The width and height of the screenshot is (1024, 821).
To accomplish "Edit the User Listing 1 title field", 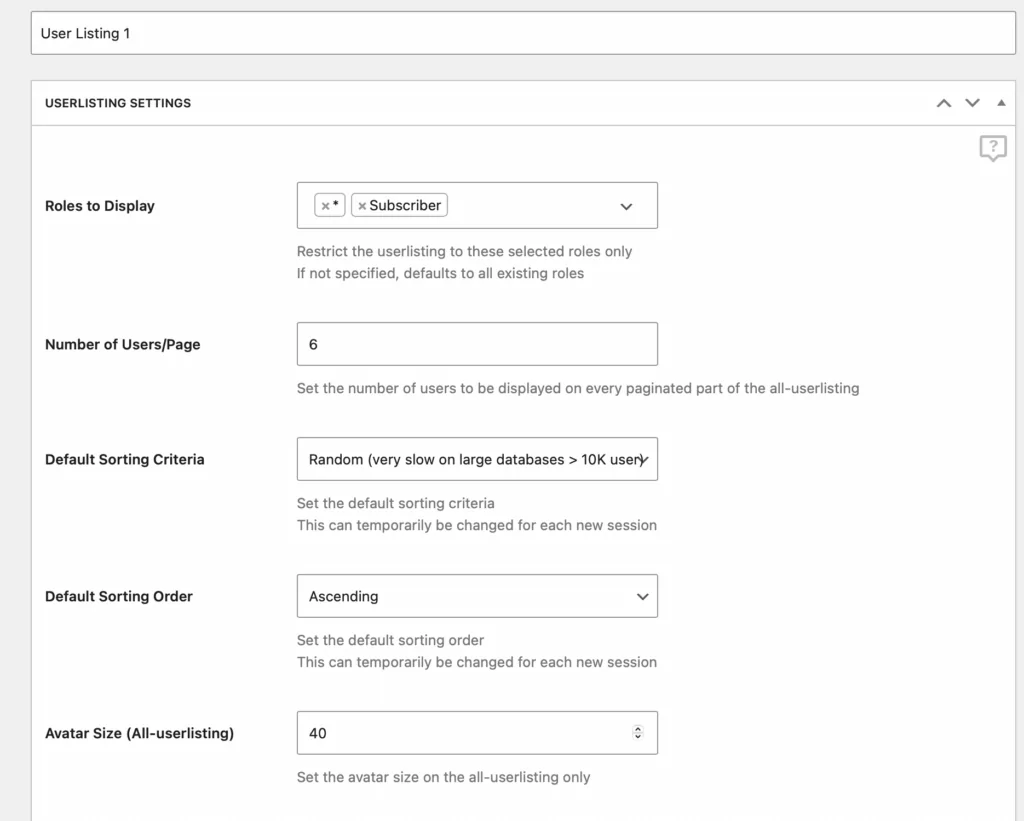I will click(522, 33).
